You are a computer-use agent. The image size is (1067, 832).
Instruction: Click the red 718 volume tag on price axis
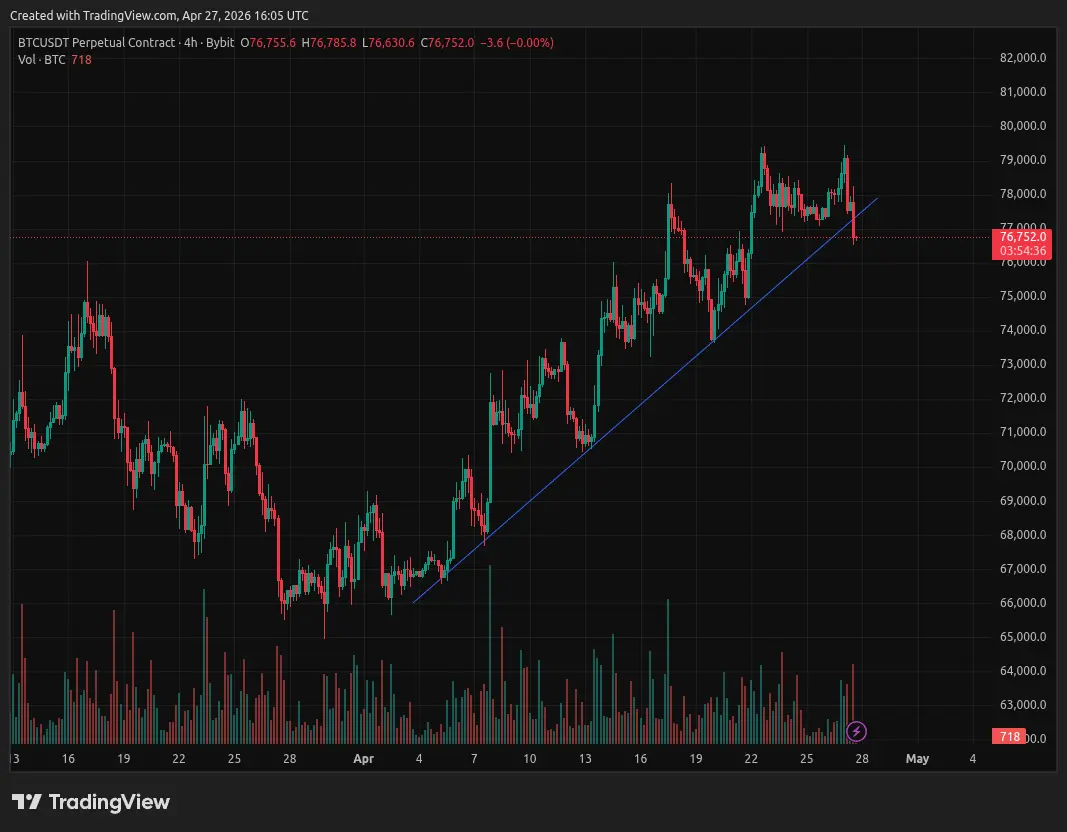(x=1009, y=736)
